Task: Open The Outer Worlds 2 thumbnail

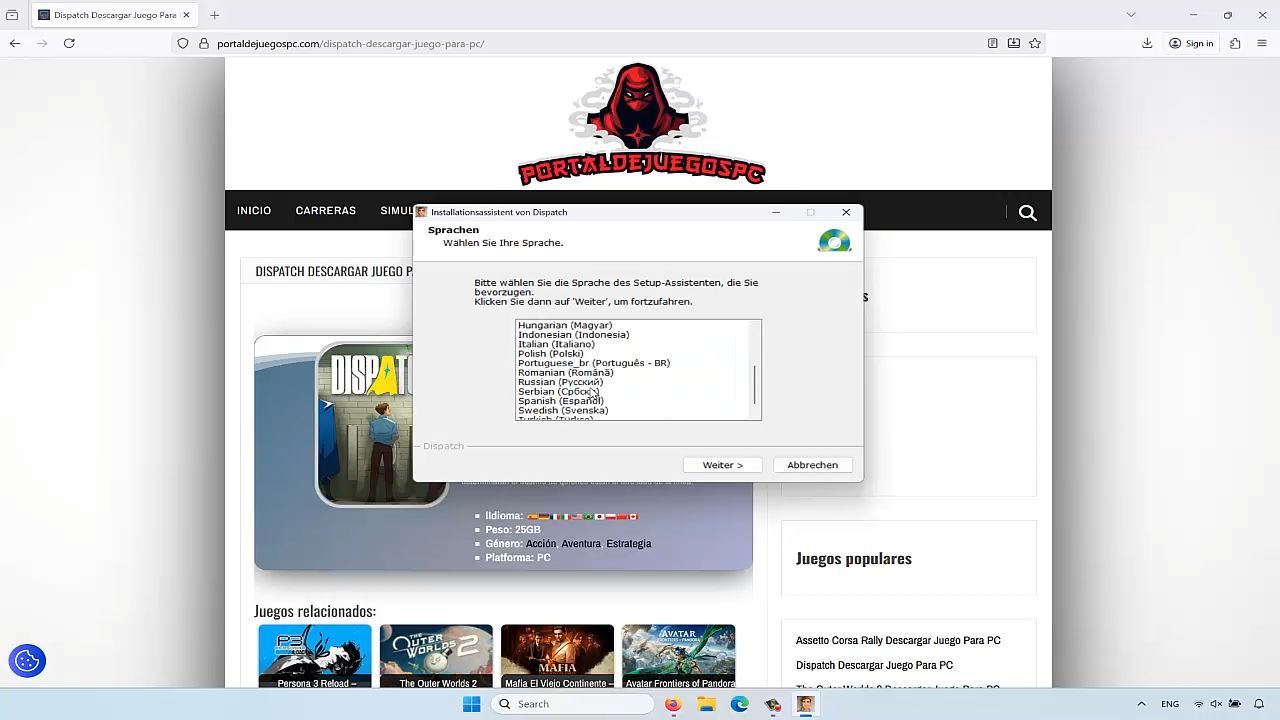Action: pos(437,656)
